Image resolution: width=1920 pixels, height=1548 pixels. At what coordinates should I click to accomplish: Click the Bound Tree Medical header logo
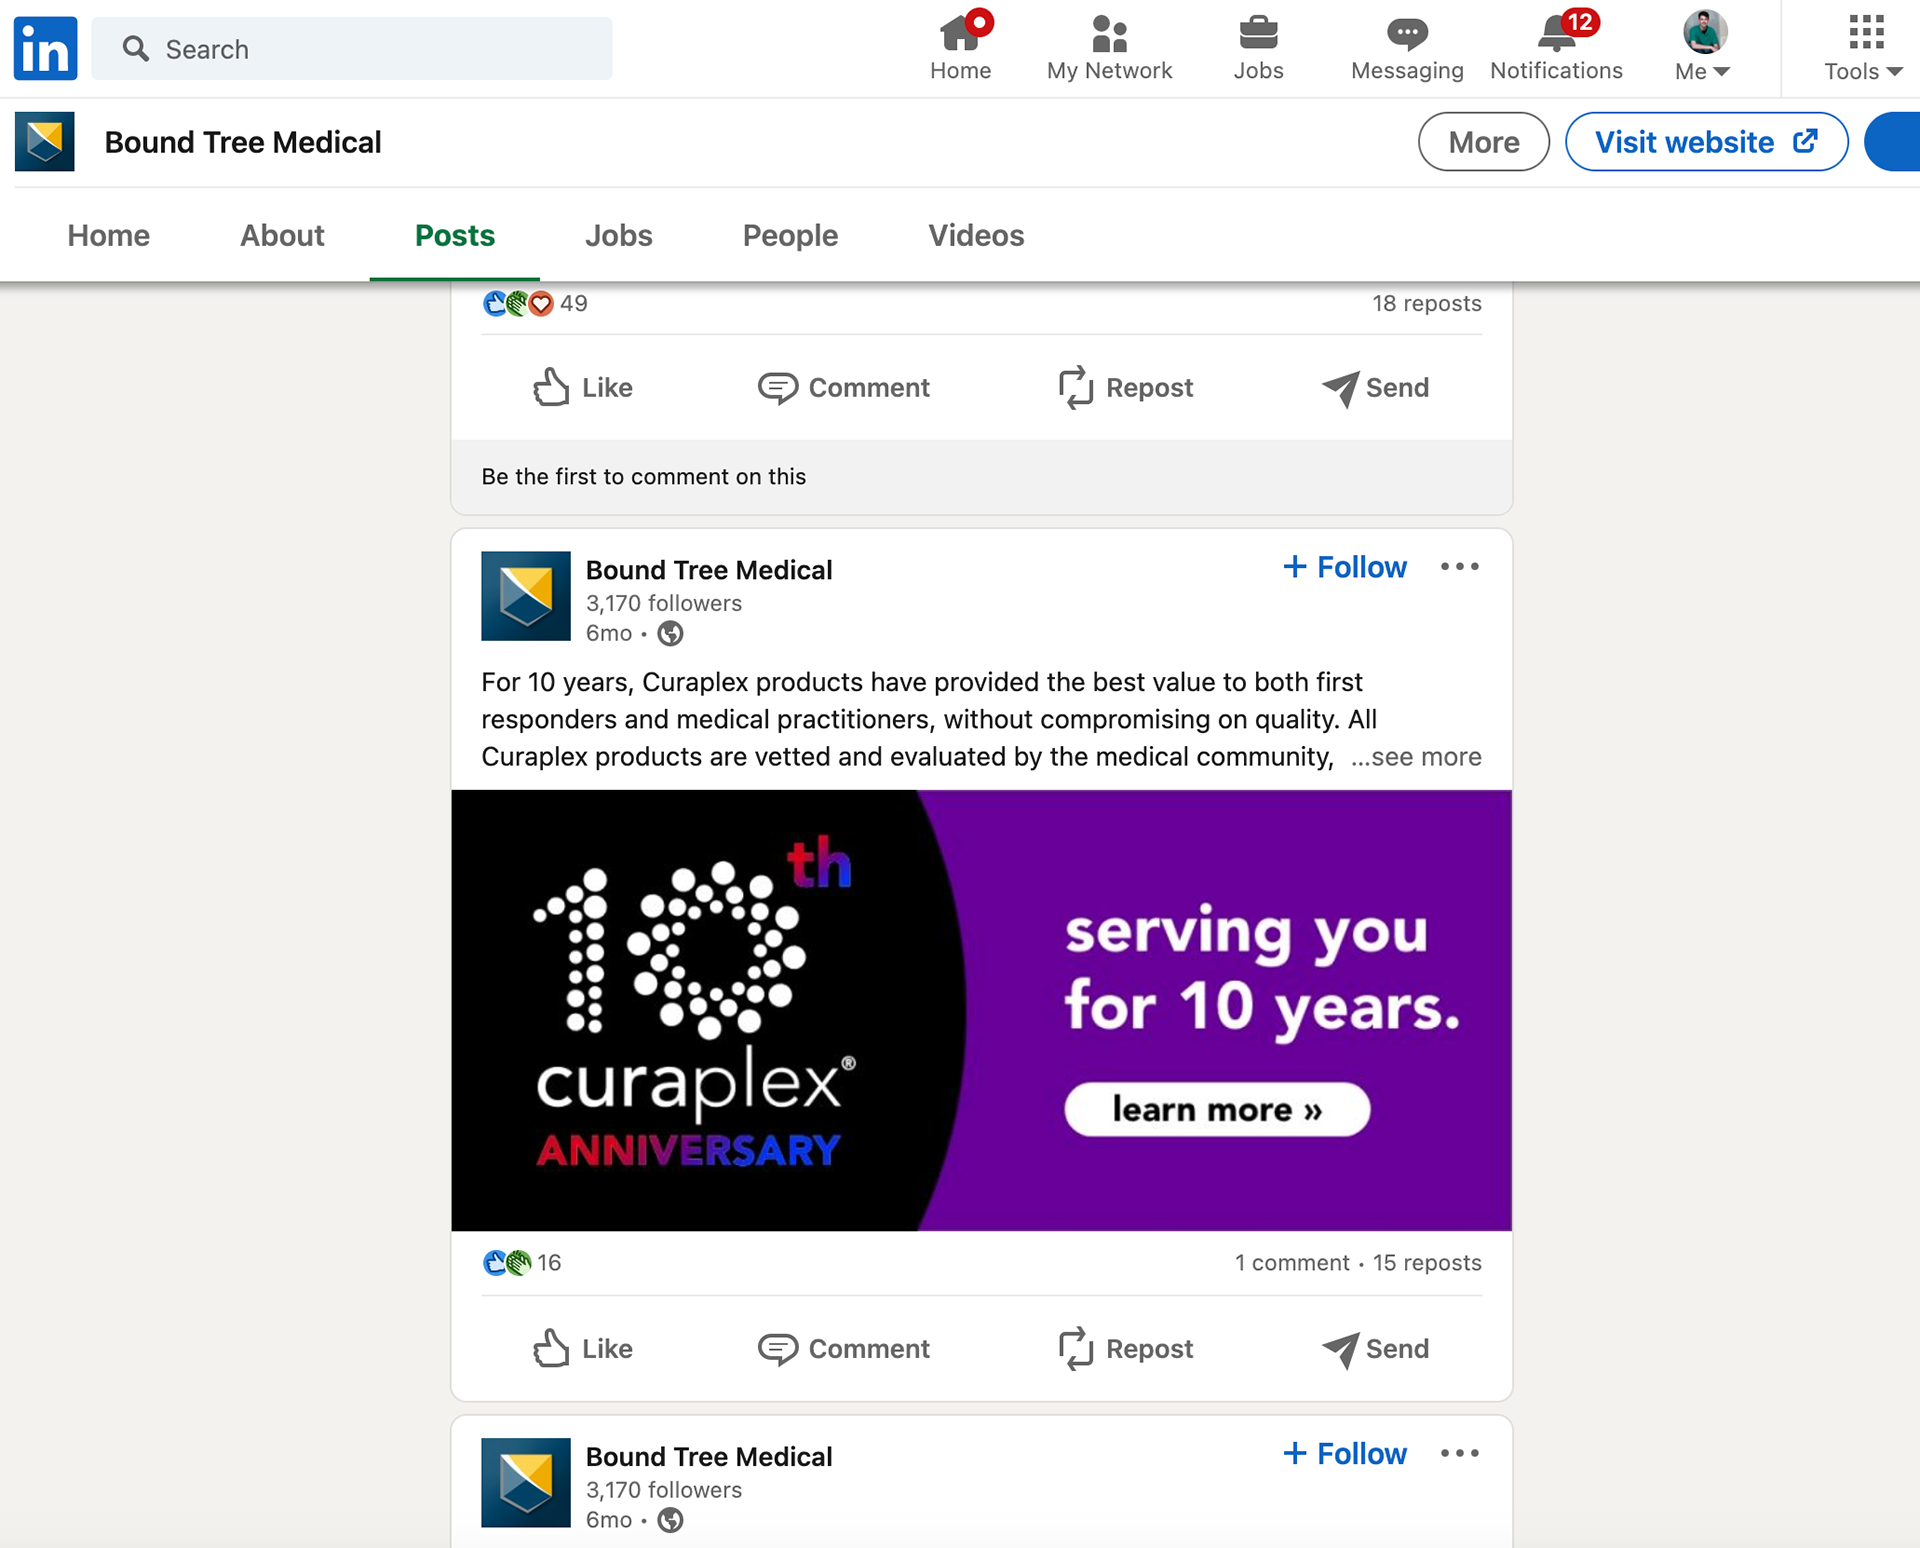[x=45, y=142]
